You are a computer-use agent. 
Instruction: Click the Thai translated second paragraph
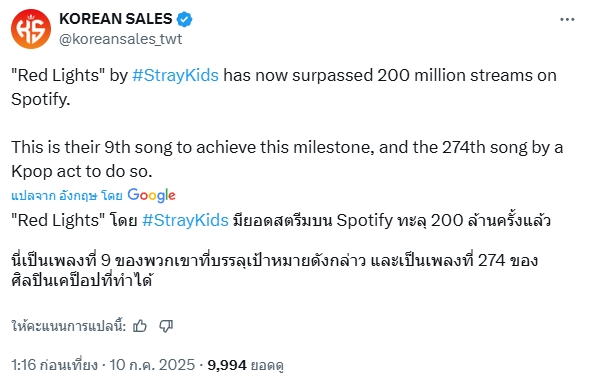(x=274, y=270)
